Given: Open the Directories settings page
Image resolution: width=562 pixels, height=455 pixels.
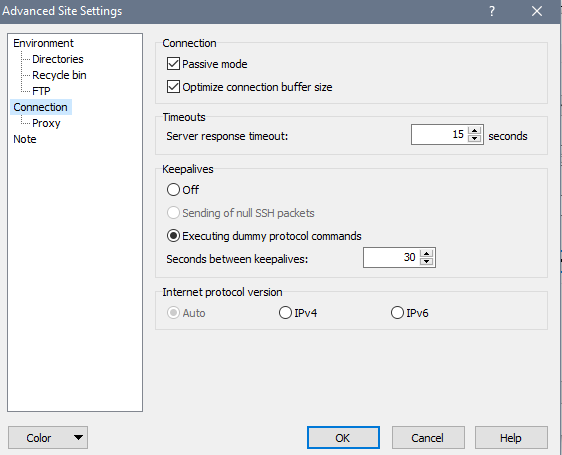Looking at the screenshot, I should (x=58, y=59).
